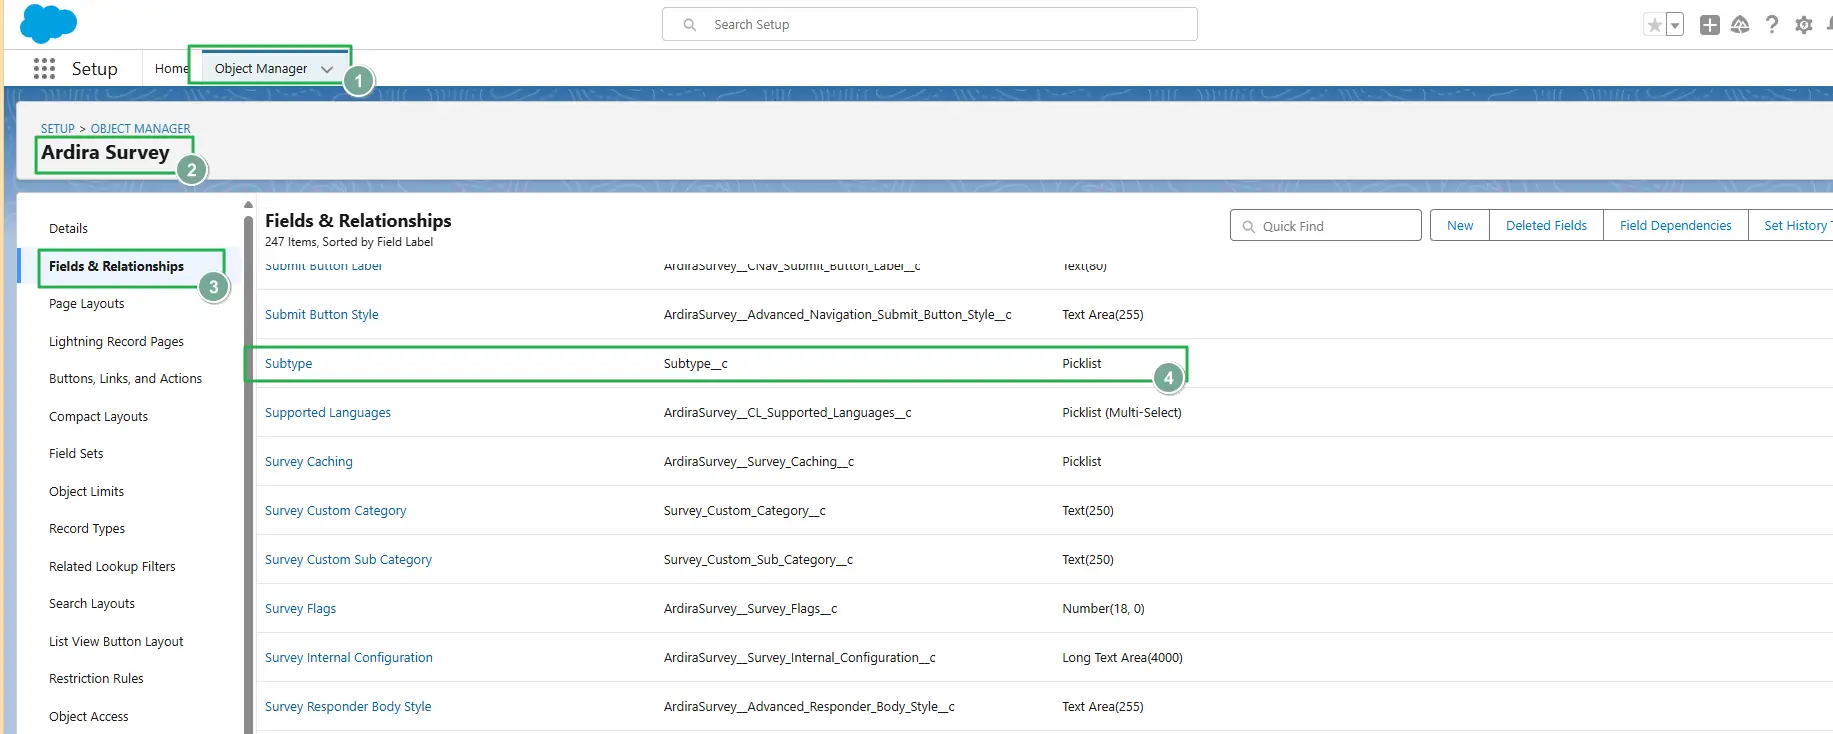This screenshot has height=734, width=1833.
Task: Open the Survey Internal Configuration field
Action: pyautogui.click(x=348, y=657)
